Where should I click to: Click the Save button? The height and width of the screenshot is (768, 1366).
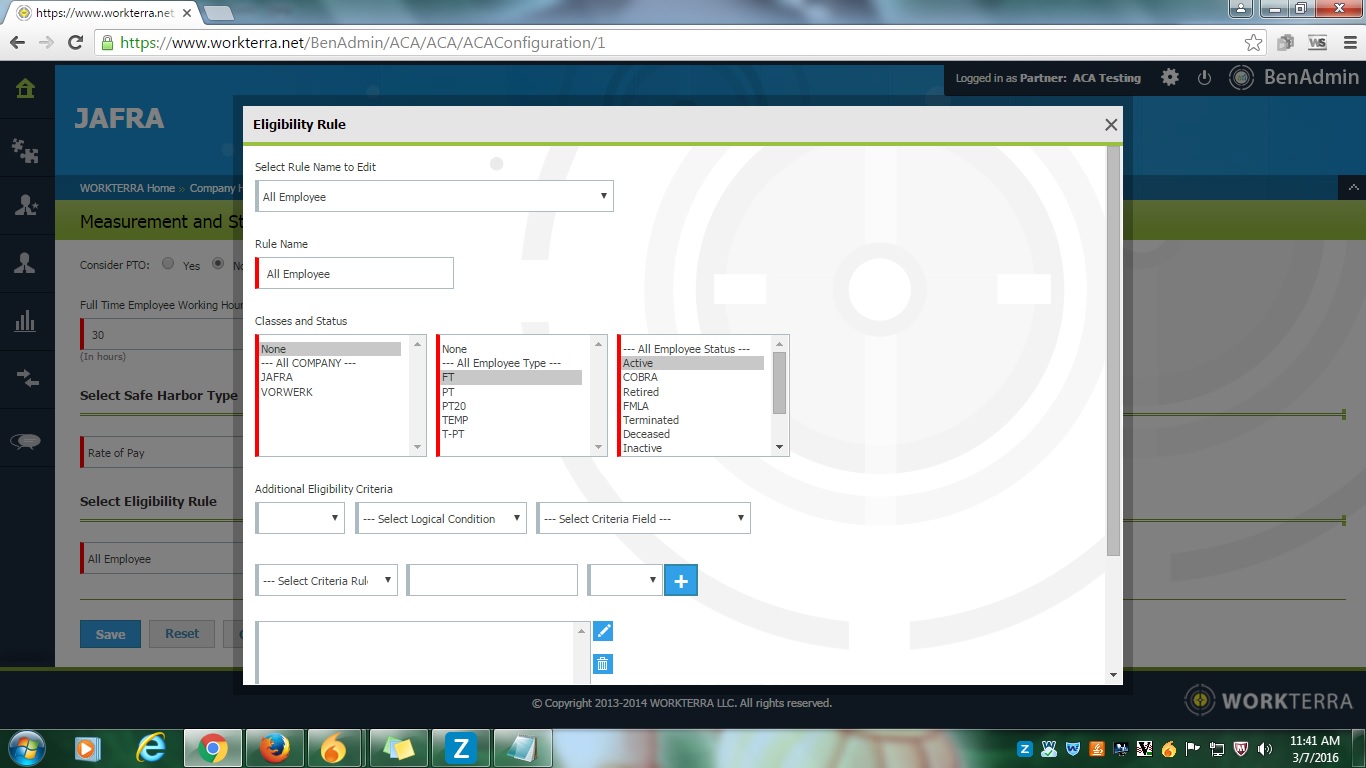[110, 634]
